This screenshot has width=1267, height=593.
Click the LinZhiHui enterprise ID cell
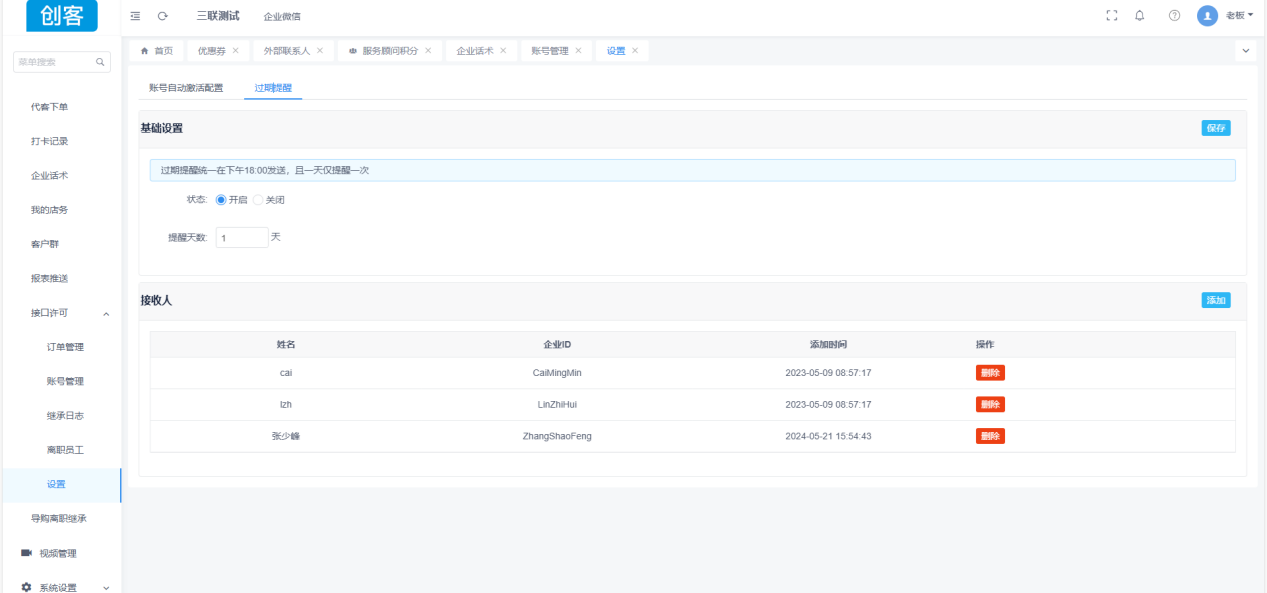tap(557, 405)
